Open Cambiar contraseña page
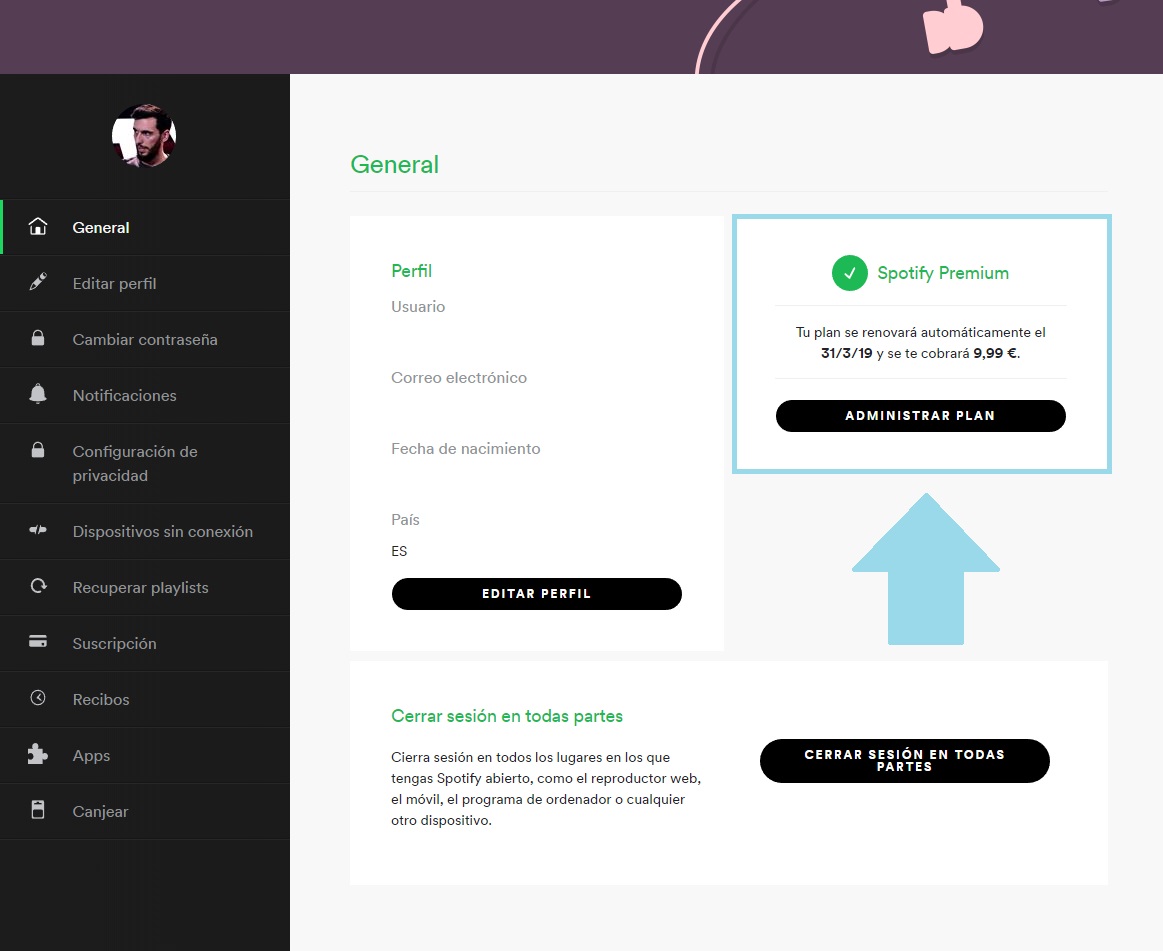Image resolution: width=1163 pixels, height=951 pixels. tap(145, 340)
